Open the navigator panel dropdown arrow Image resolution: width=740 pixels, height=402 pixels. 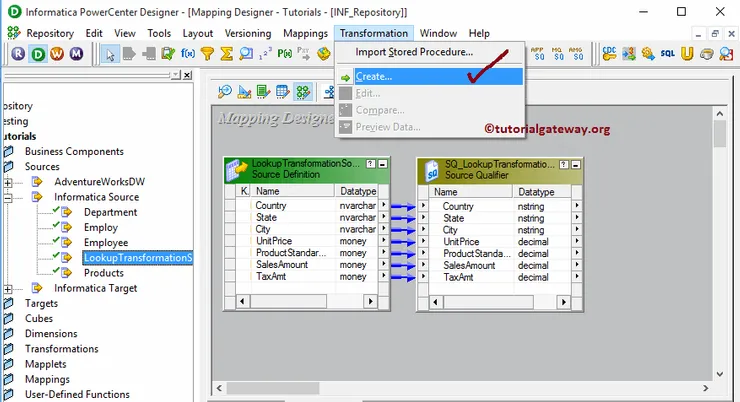coord(177,75)
